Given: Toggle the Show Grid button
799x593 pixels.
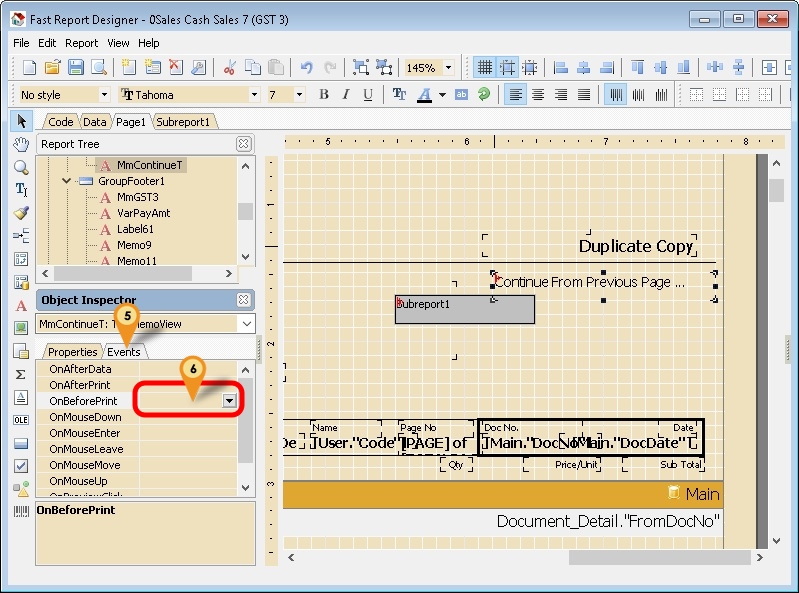Looking at the screenshot, I should pos(485,67).
